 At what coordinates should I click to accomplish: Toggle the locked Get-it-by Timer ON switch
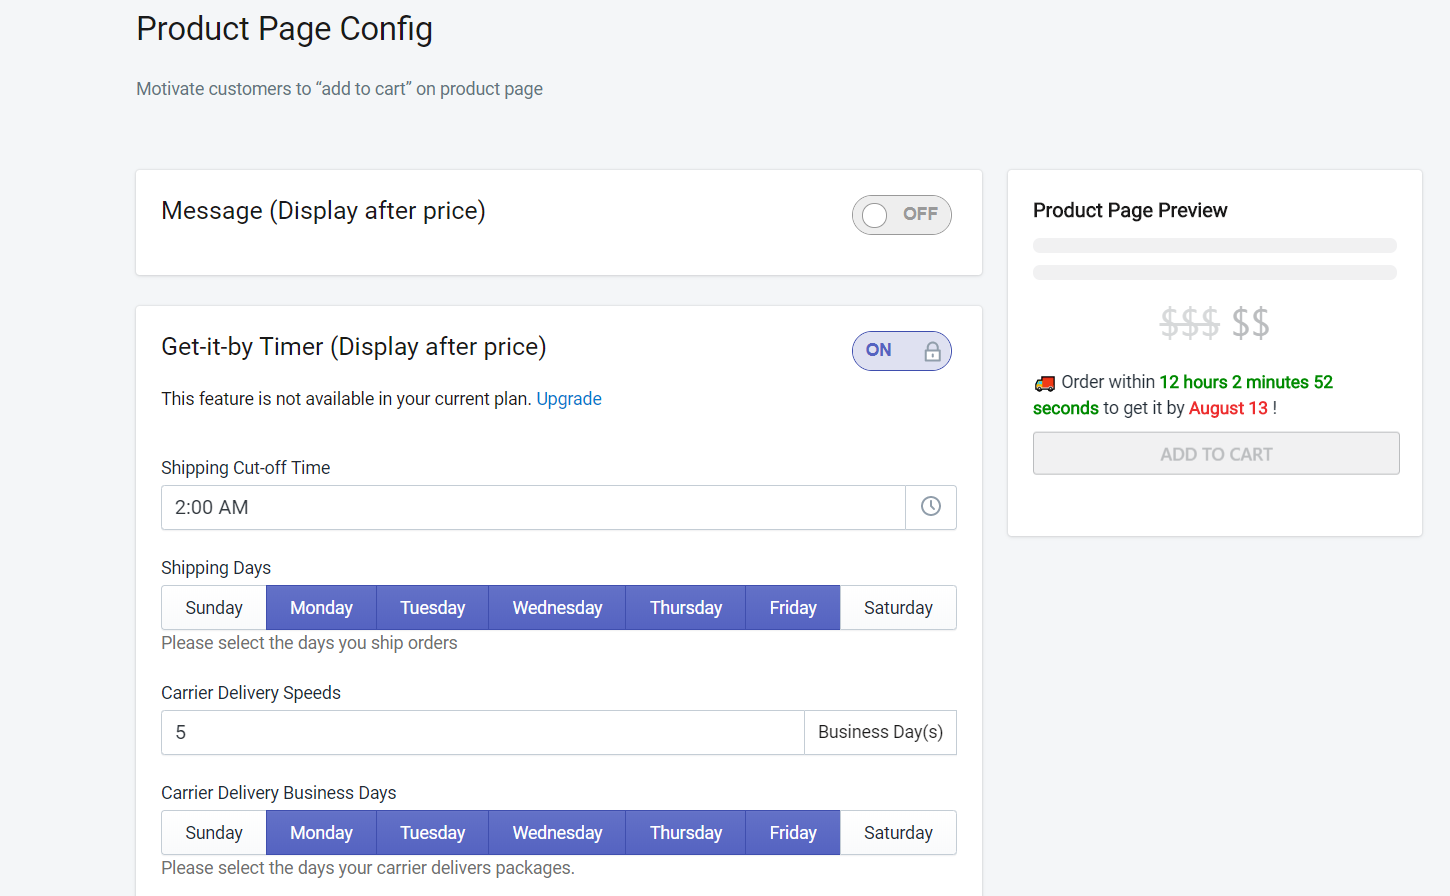pyautogui.click(x=901, y=351)
